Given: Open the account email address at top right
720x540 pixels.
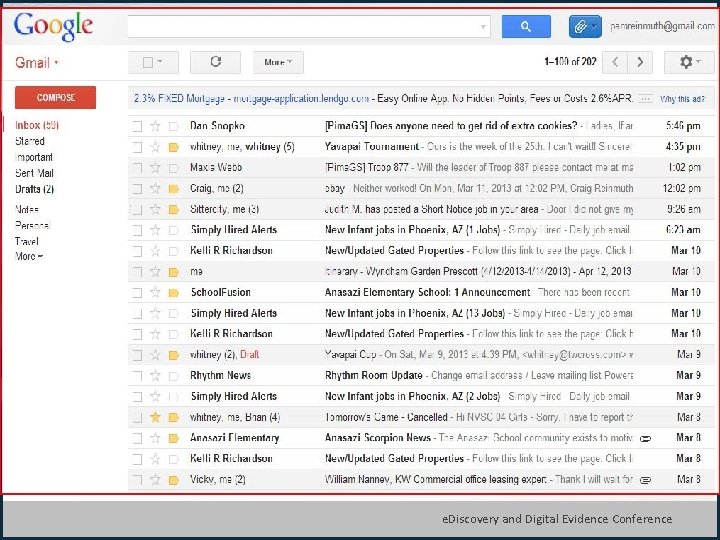Looking at the screenshot, I should (x=662, y=26).
